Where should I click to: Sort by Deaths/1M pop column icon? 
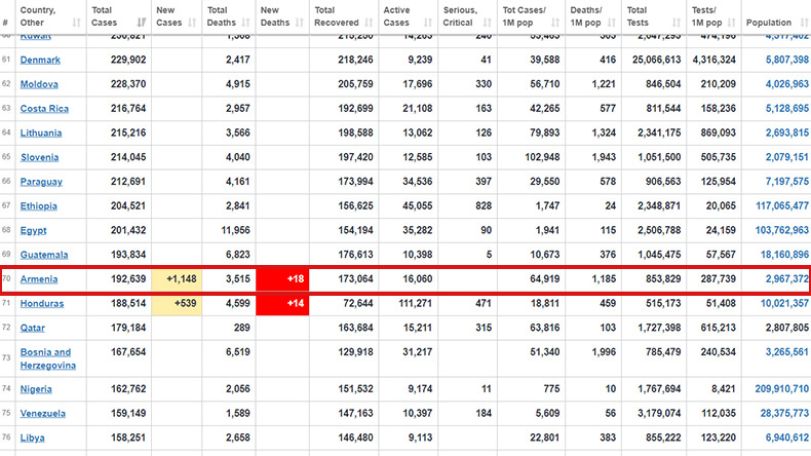(611, 22)
